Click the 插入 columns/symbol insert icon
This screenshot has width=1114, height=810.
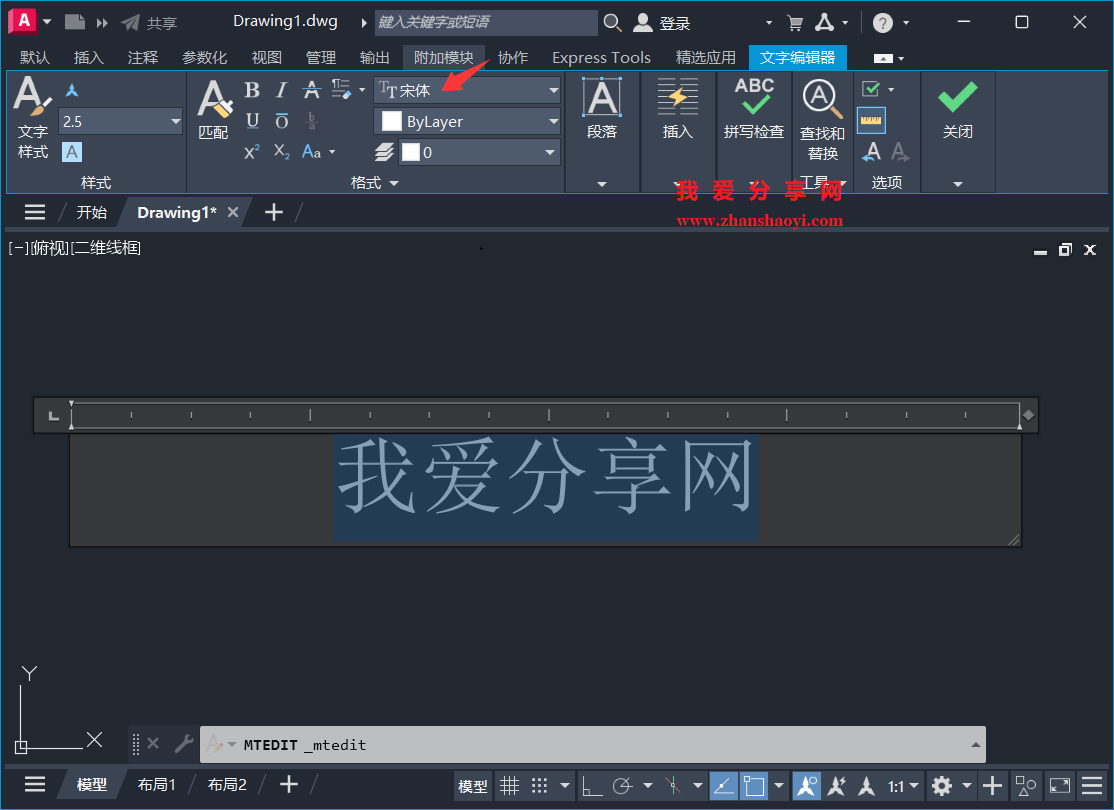(x=677, y=97)
